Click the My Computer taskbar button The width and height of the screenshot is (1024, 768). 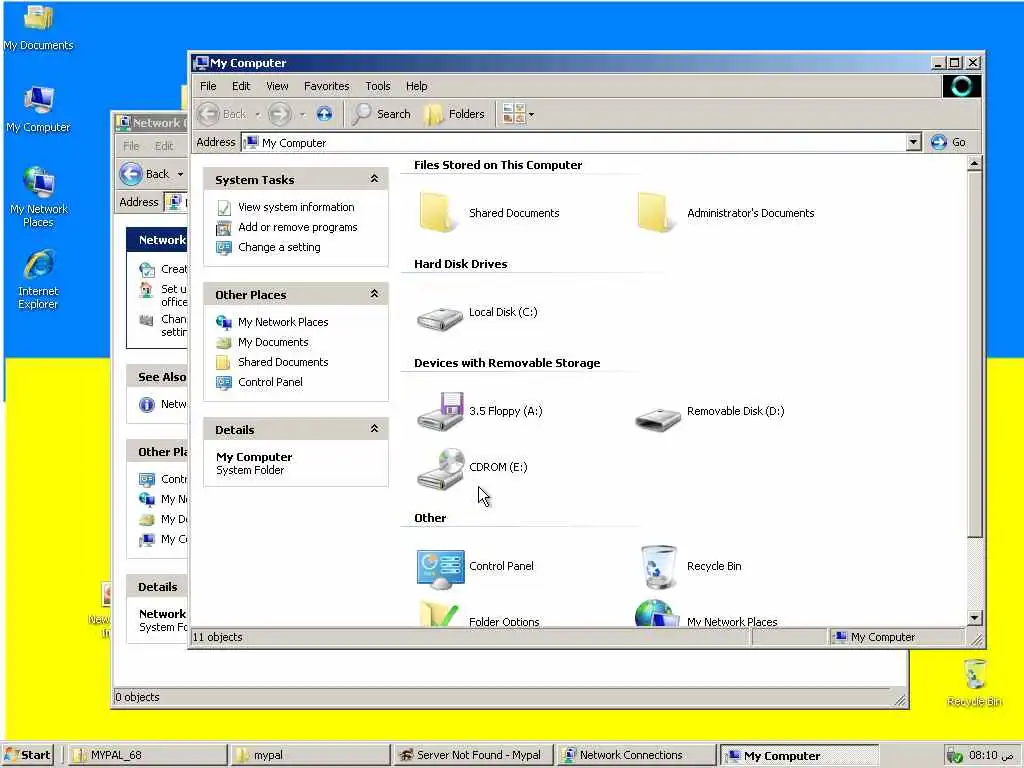(799, 756)
